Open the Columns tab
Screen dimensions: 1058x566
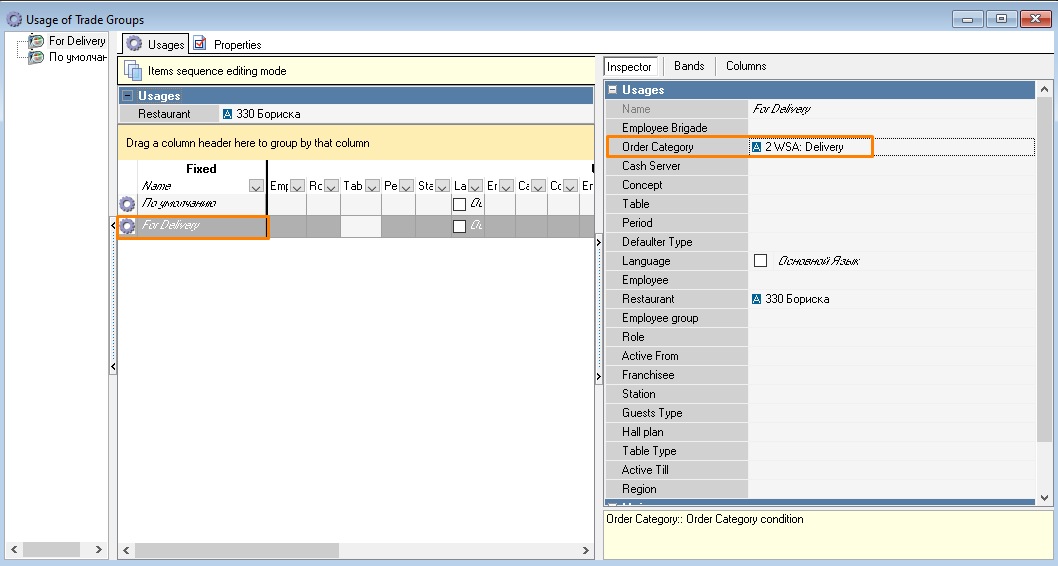(746, 66)
